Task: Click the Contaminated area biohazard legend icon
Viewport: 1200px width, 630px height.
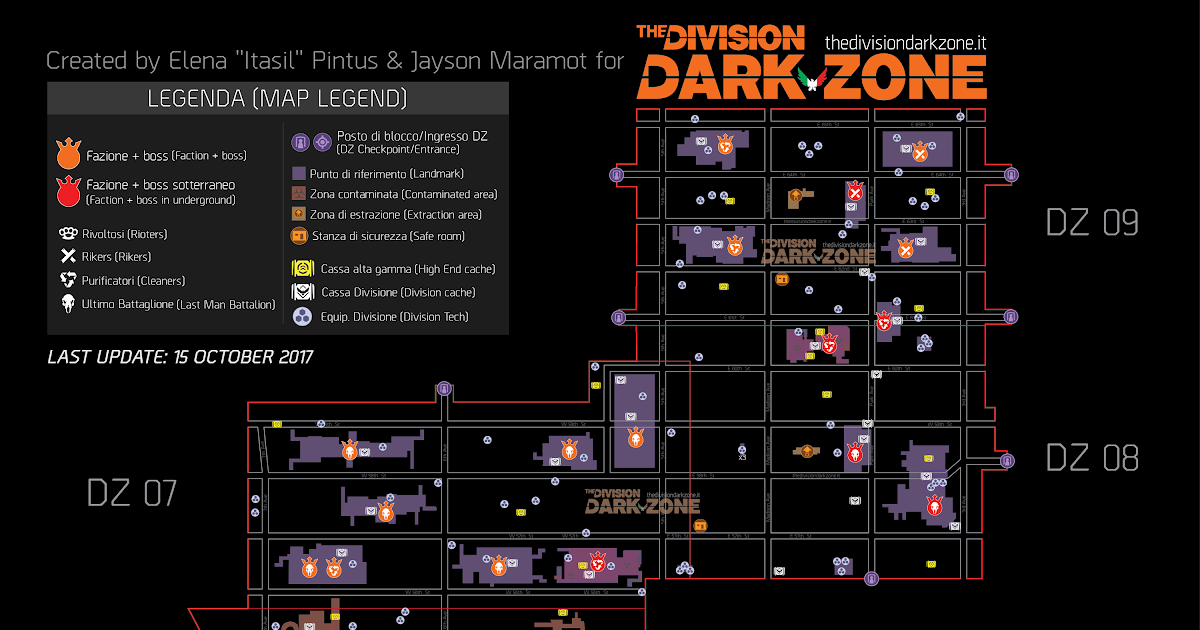Action: coord(298,194)
